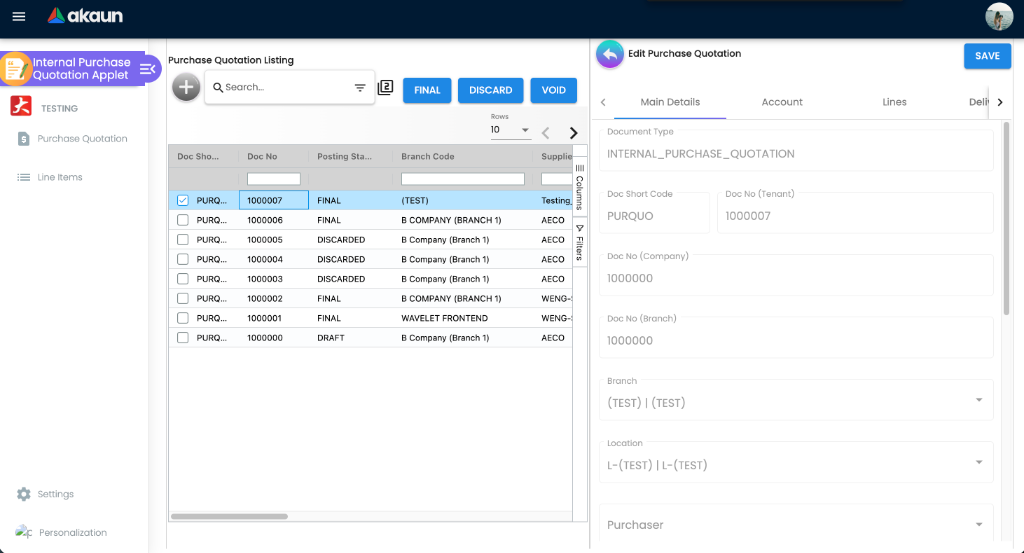Expand the Branch dropdown
The image size is (1024, 553).
coord(979,400)
